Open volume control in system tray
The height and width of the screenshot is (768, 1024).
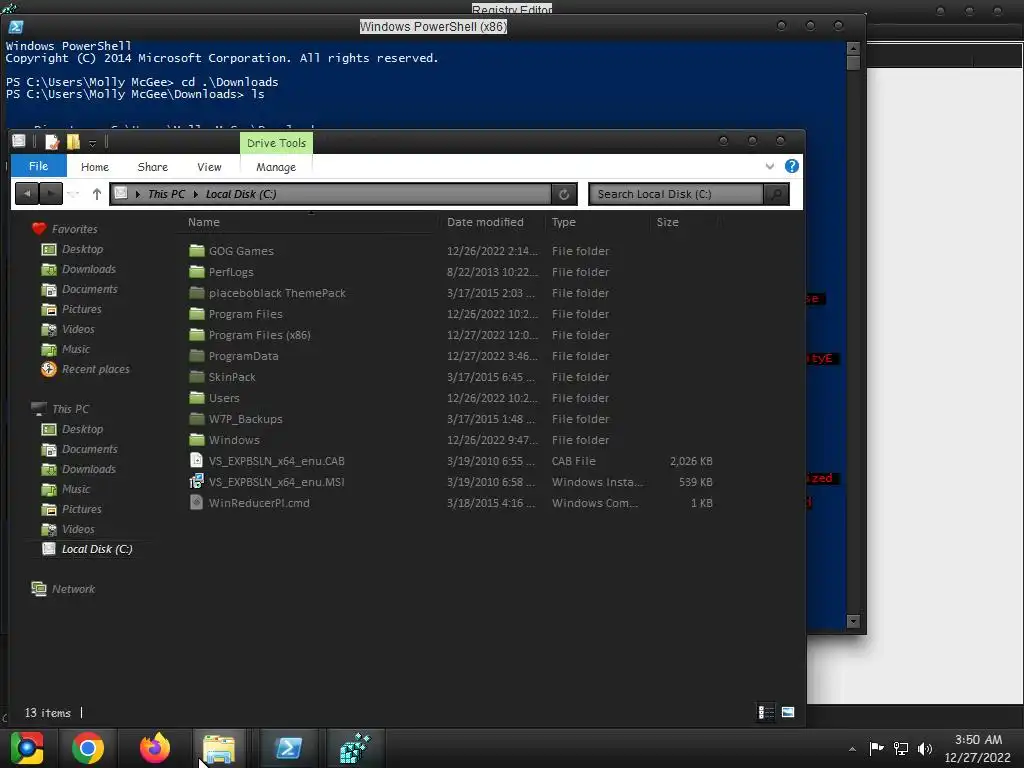point(925,748)
